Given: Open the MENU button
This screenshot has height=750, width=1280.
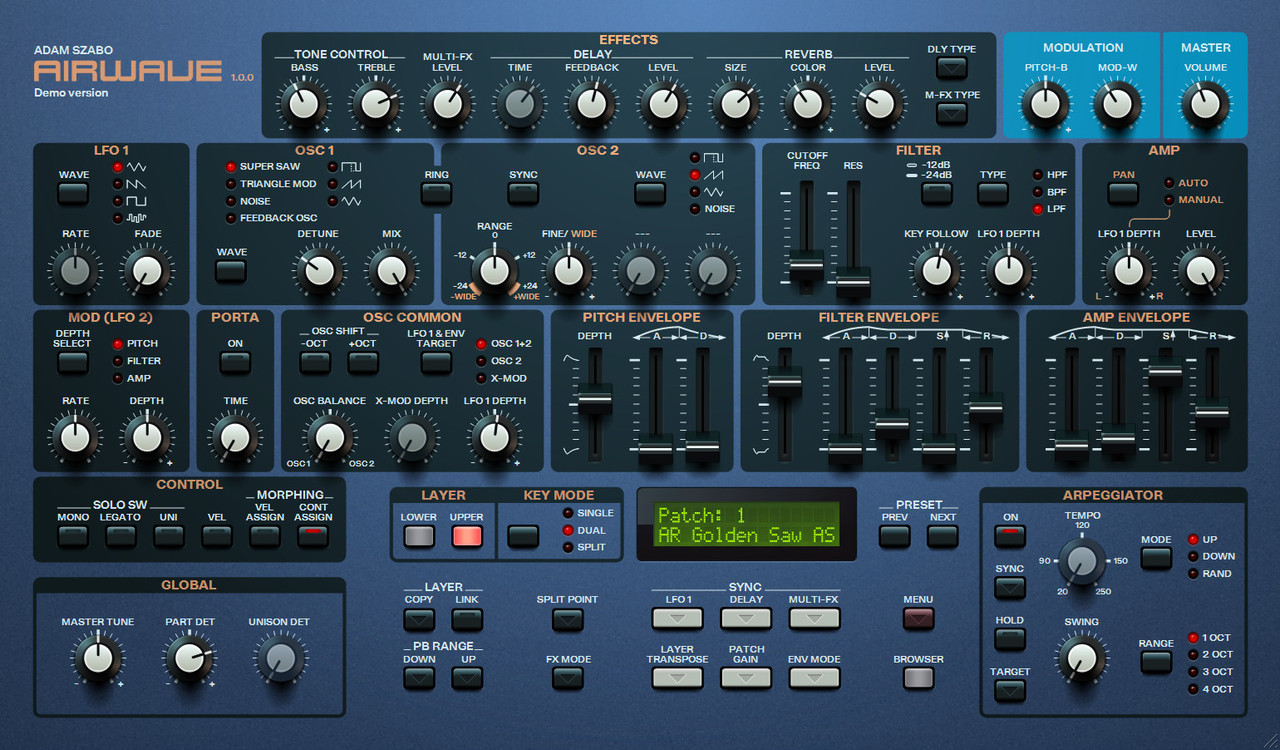Looking at the screenshot, I should 918,618.
